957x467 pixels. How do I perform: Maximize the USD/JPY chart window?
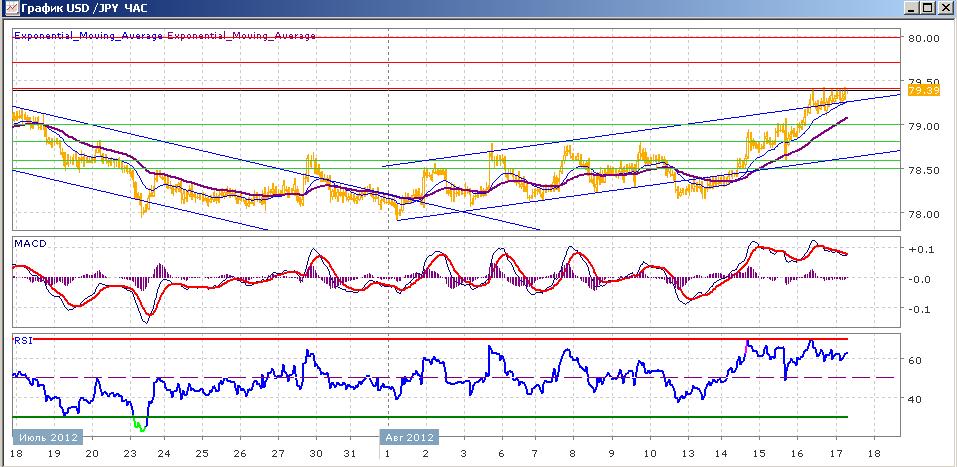point(927,8)
